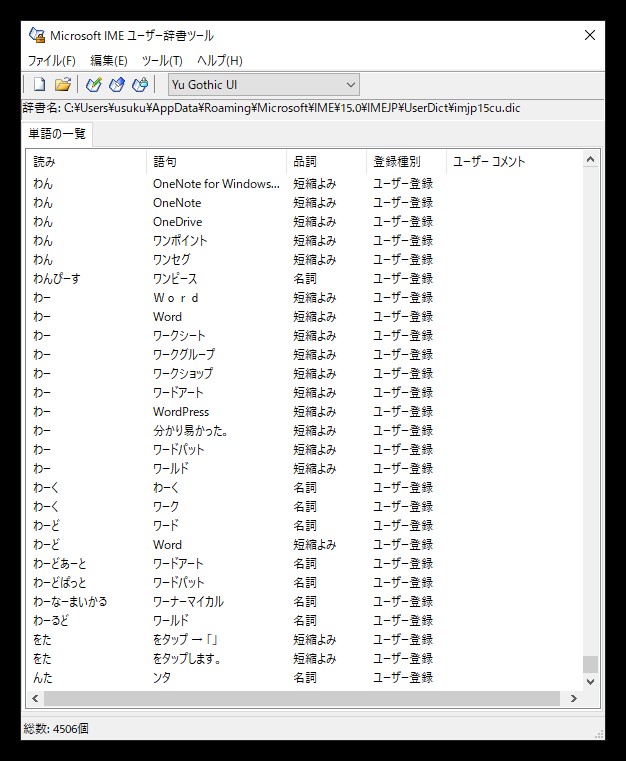
Task: Click the delete word toolbar icon
Action: click(x=140, y=85)
